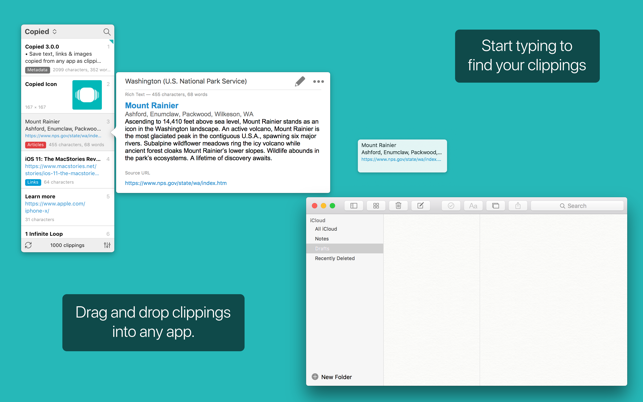643x402 pixels.
Task: Click the red Articles tag
Action: pos(35,145)
